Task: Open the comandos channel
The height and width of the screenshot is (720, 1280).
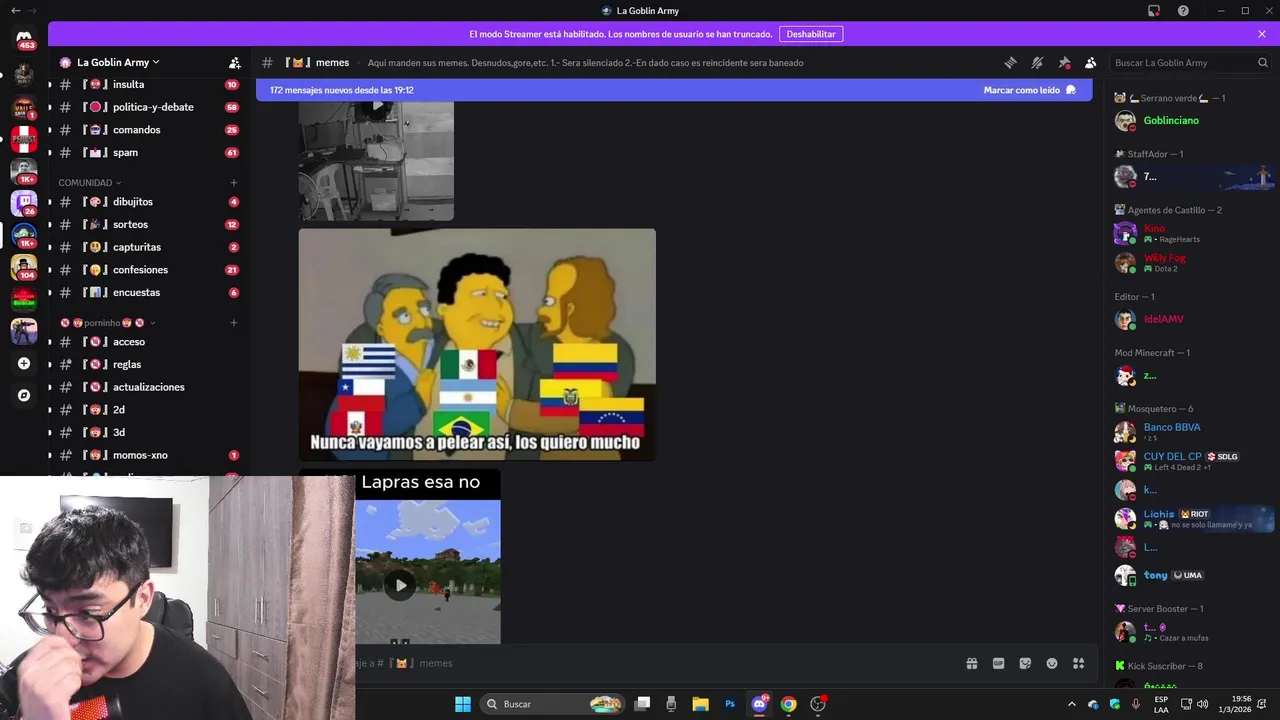Action: tap(149, 130)
